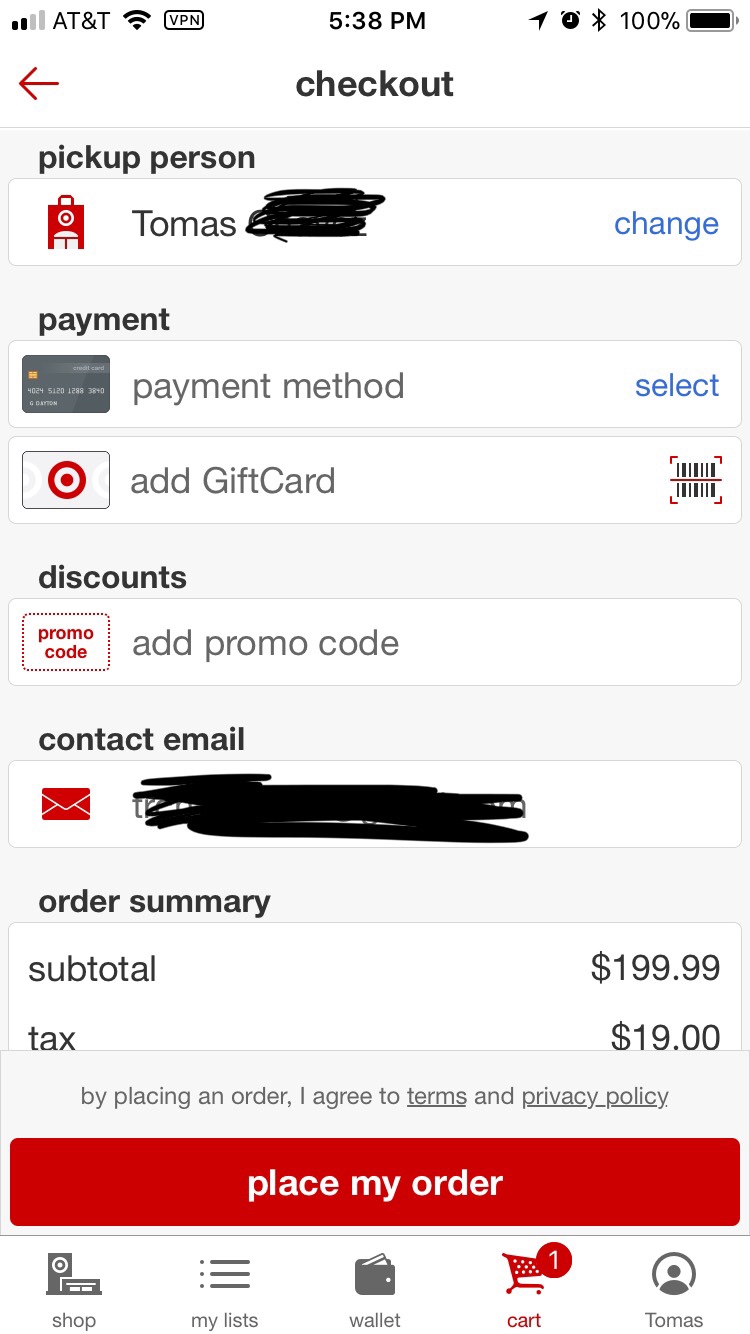Image resolution: width=750 pixels, height=1334 pixels.
Task: Open the cart tab with badge
Action: [x=525, y=1288]
